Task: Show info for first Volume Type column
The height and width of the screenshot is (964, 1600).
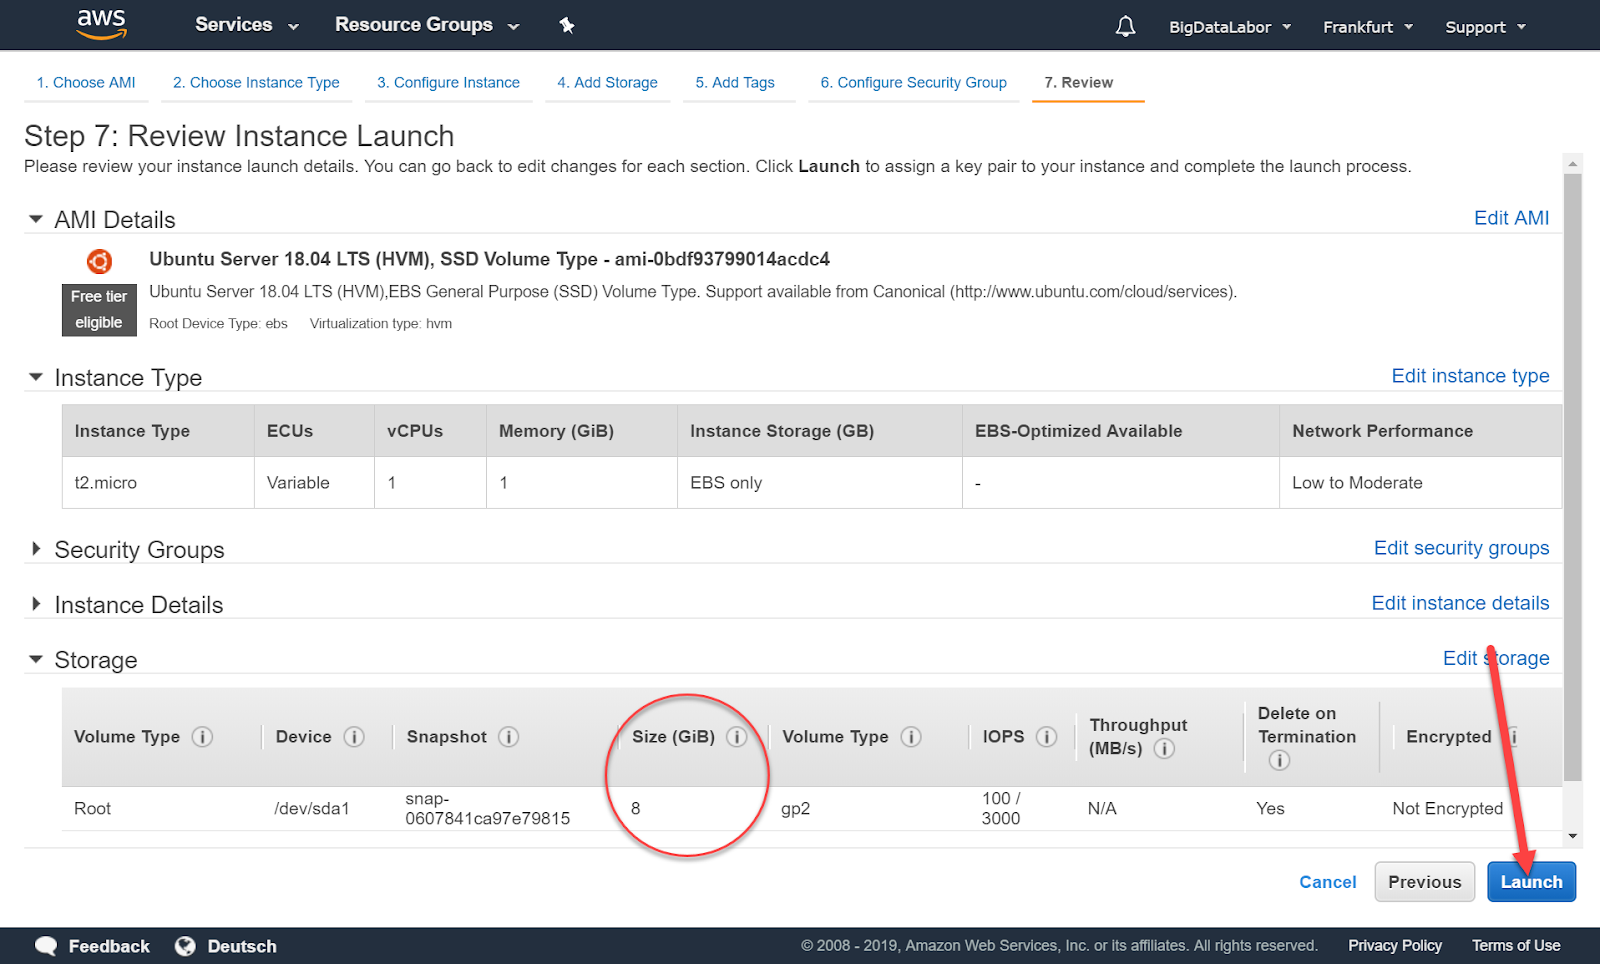Action: pyautogui.click(x=202, y=737)
